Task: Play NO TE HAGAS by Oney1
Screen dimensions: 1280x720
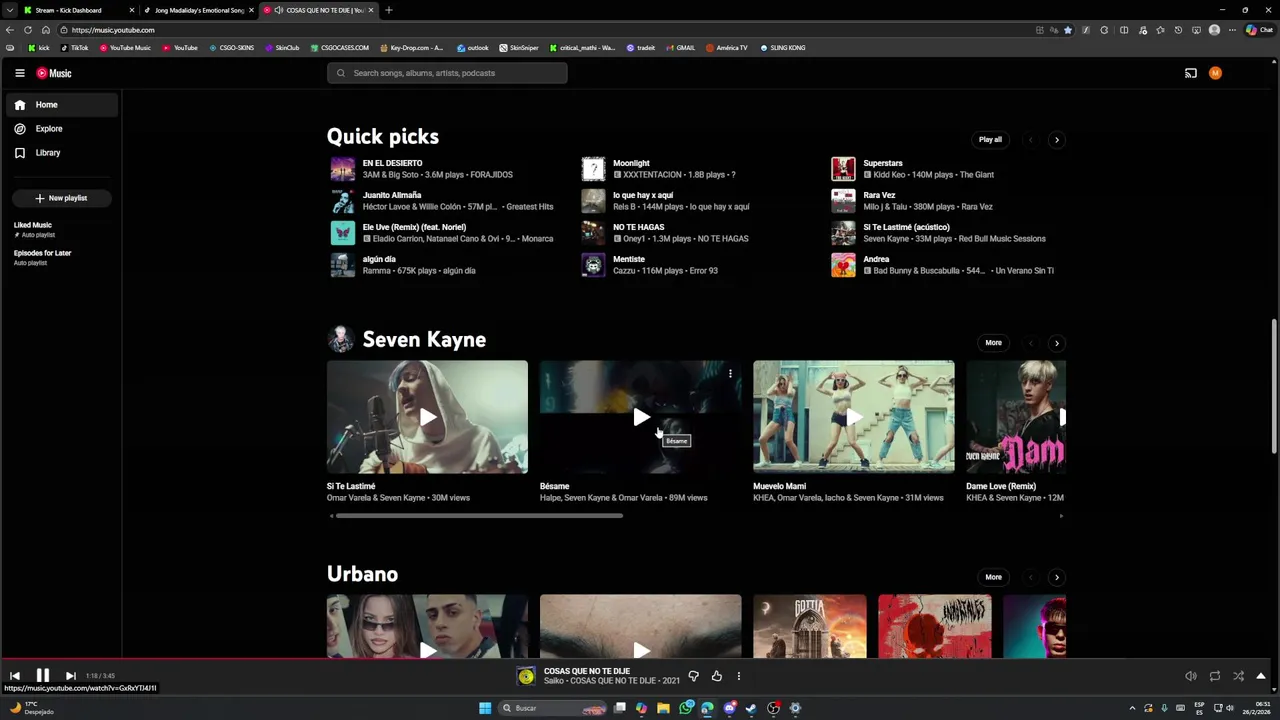Action: click(x=594, y=233)
